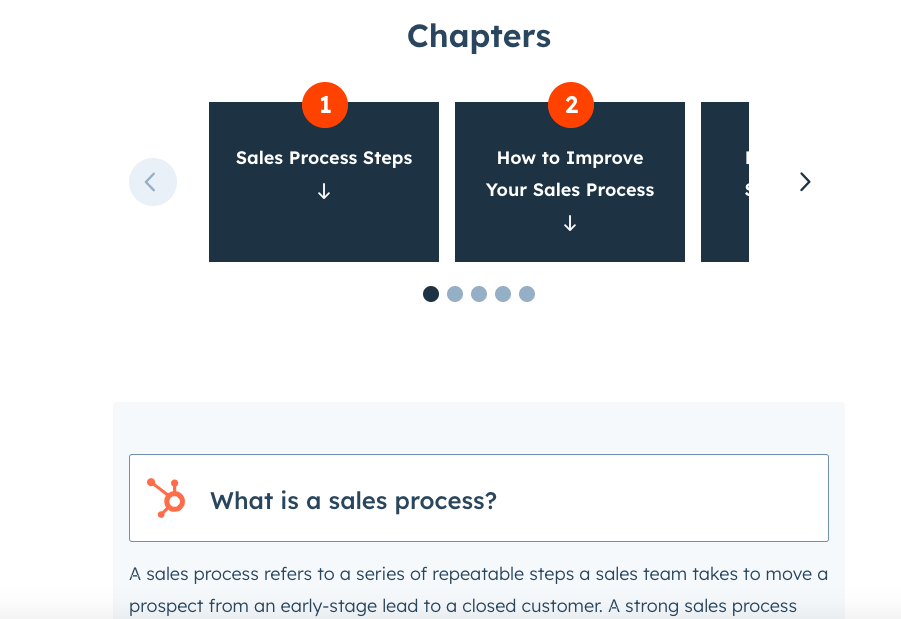Click the previous chapters arrow button

tap(153, 182)
